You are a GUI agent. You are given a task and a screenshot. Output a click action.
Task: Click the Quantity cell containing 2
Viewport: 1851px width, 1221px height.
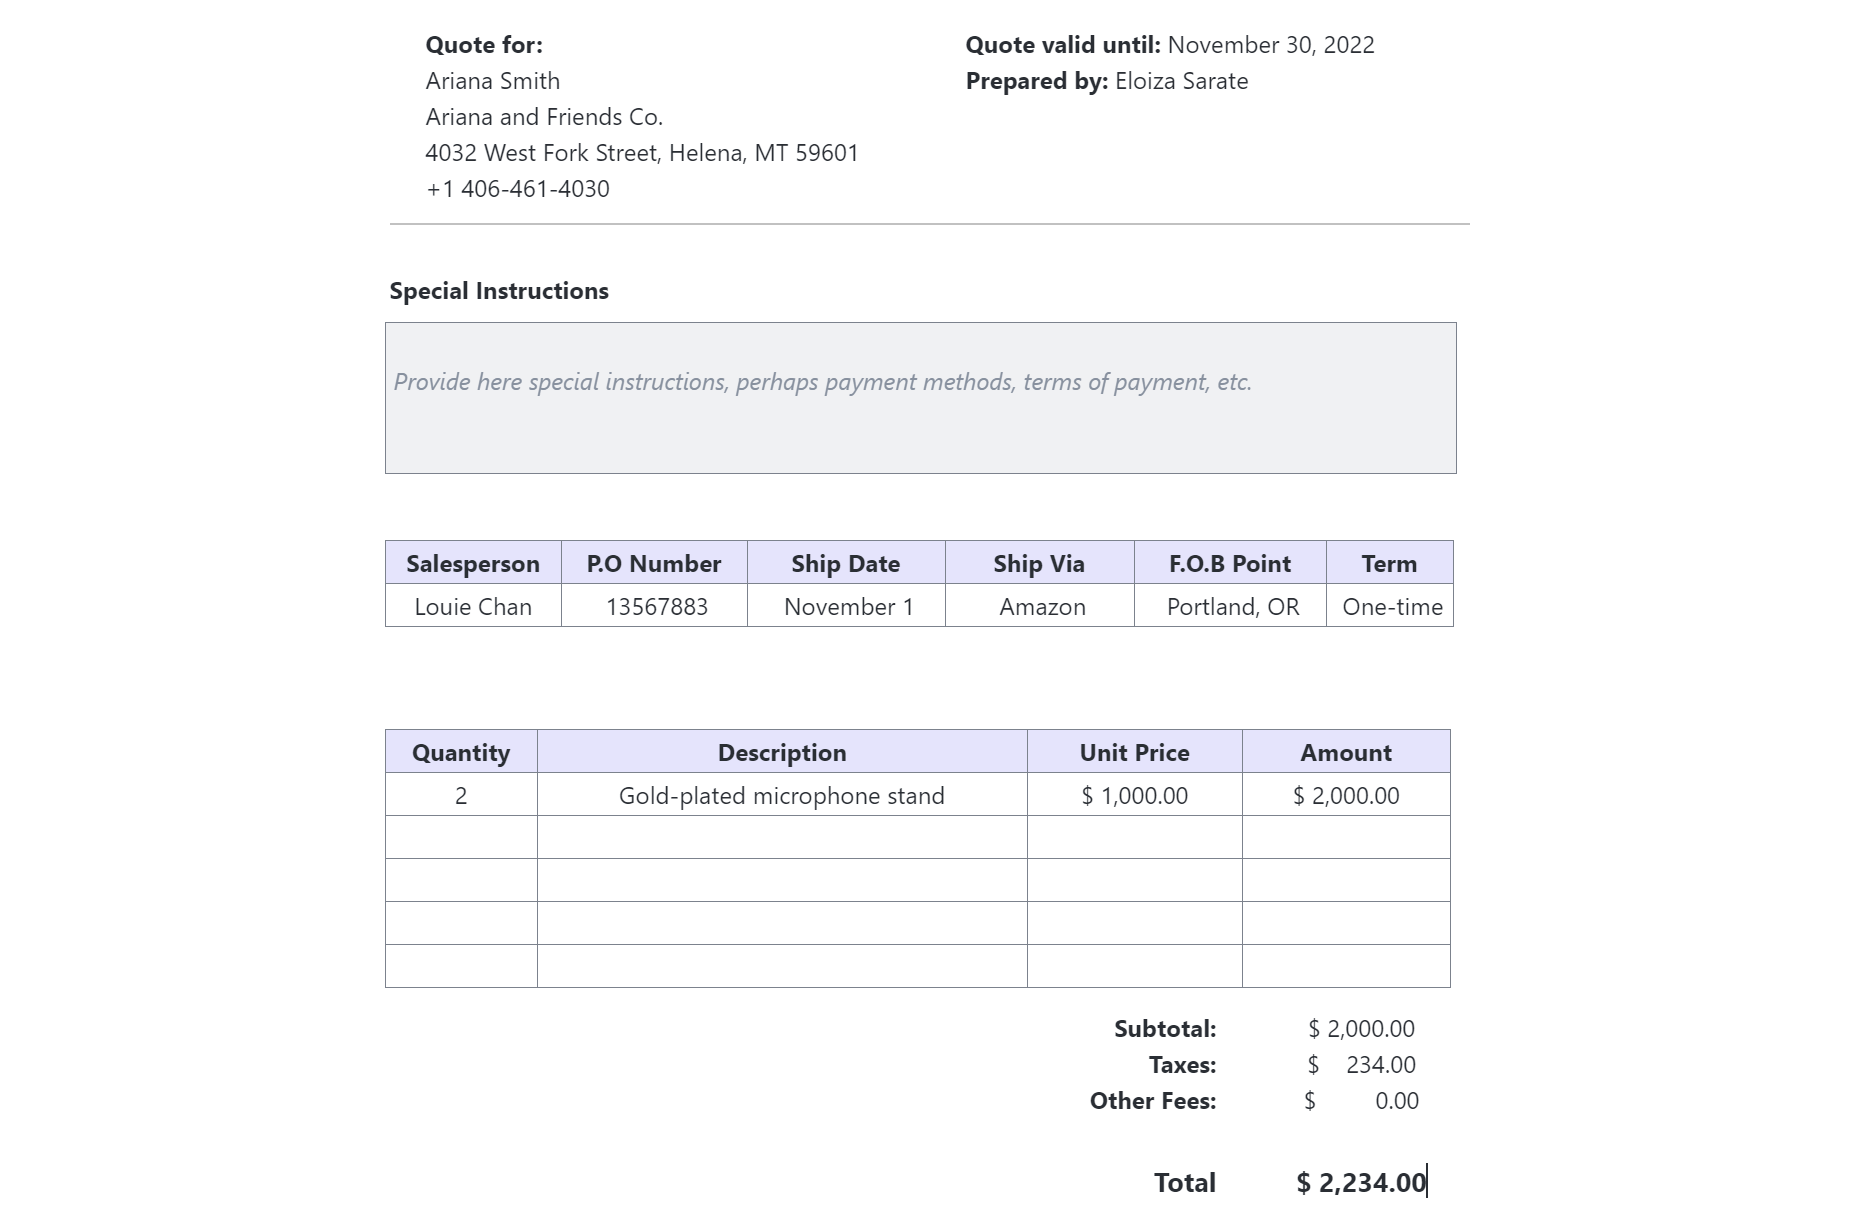461,796
